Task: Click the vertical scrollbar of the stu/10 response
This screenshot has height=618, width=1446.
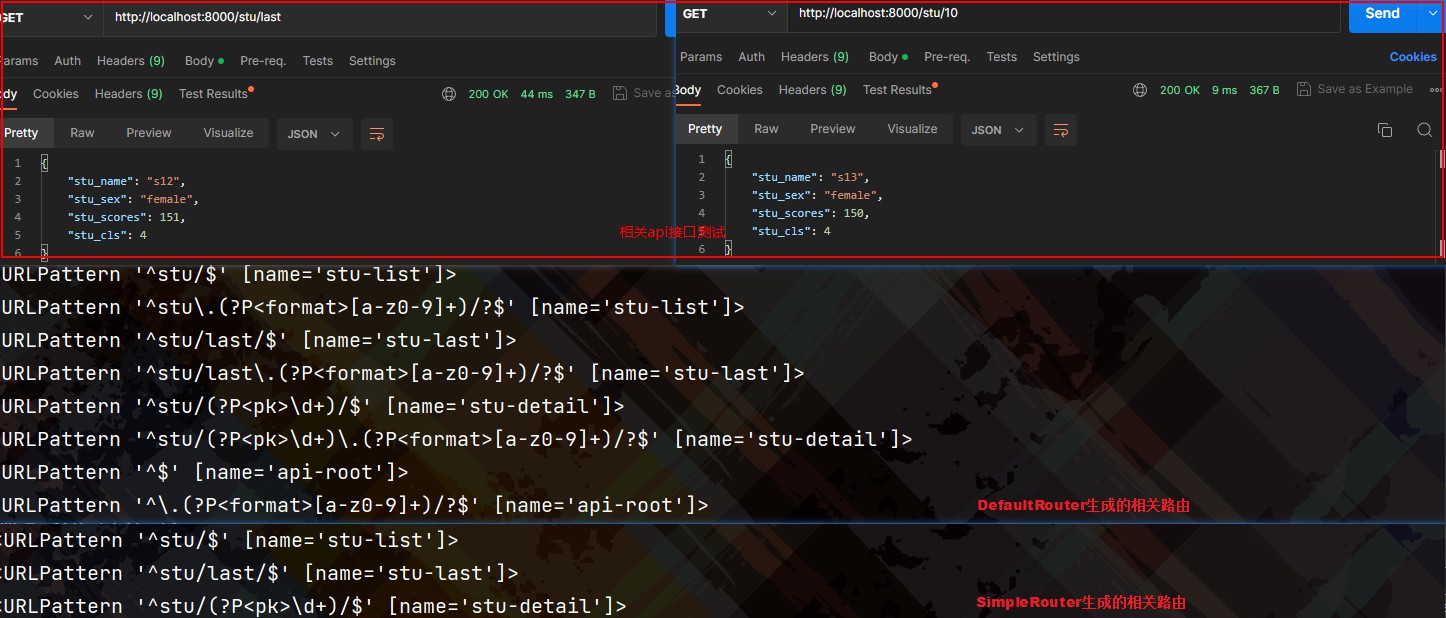Action: tap(1441, 204)
